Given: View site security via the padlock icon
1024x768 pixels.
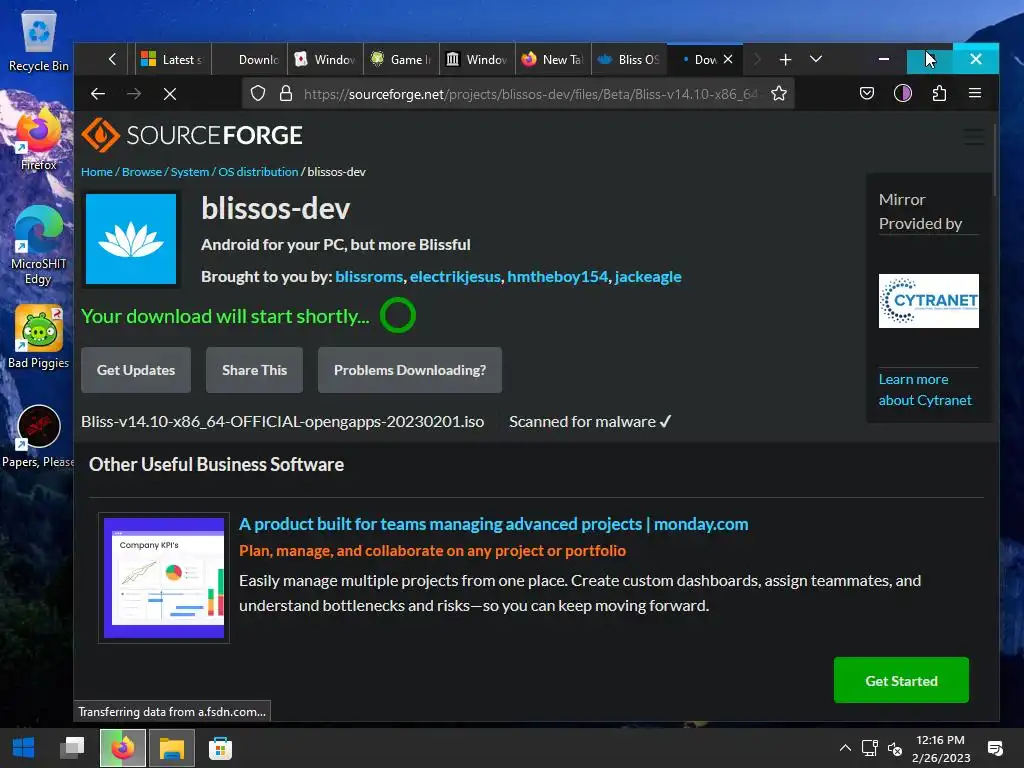Looking at the screenshot, I should pyautogui.click(x=285, y=94).
